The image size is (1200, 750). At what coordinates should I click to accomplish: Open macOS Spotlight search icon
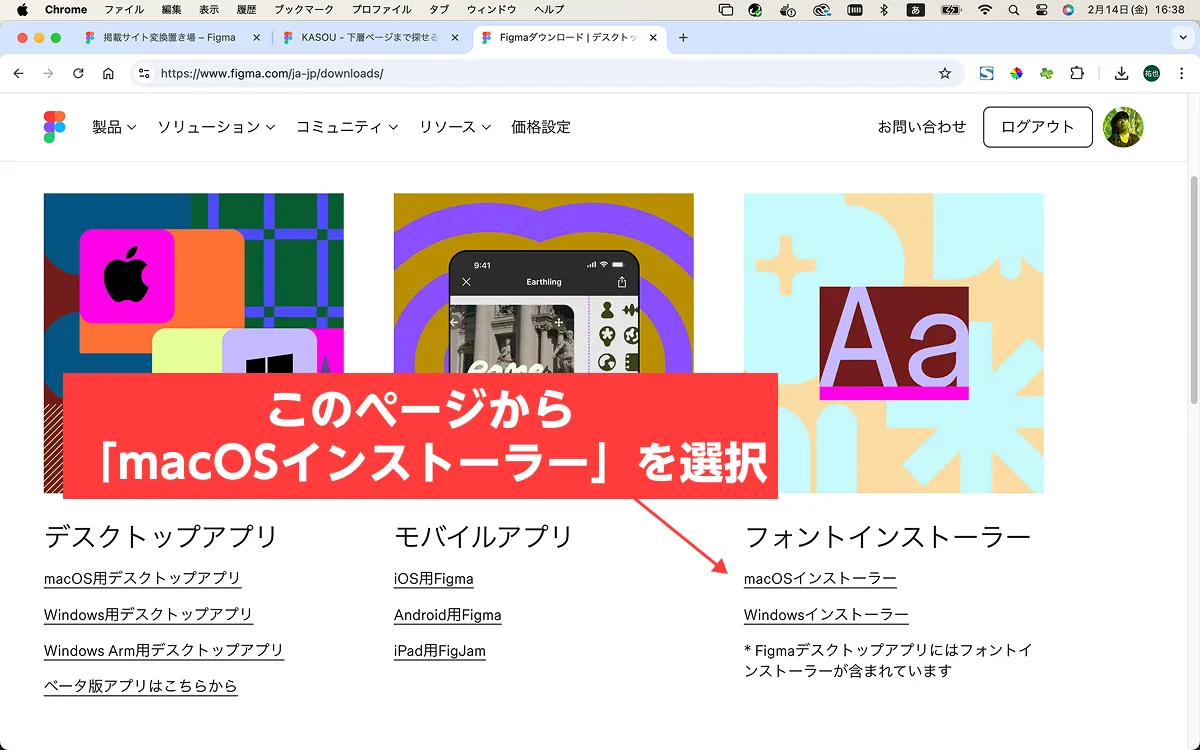(1014, 10)
